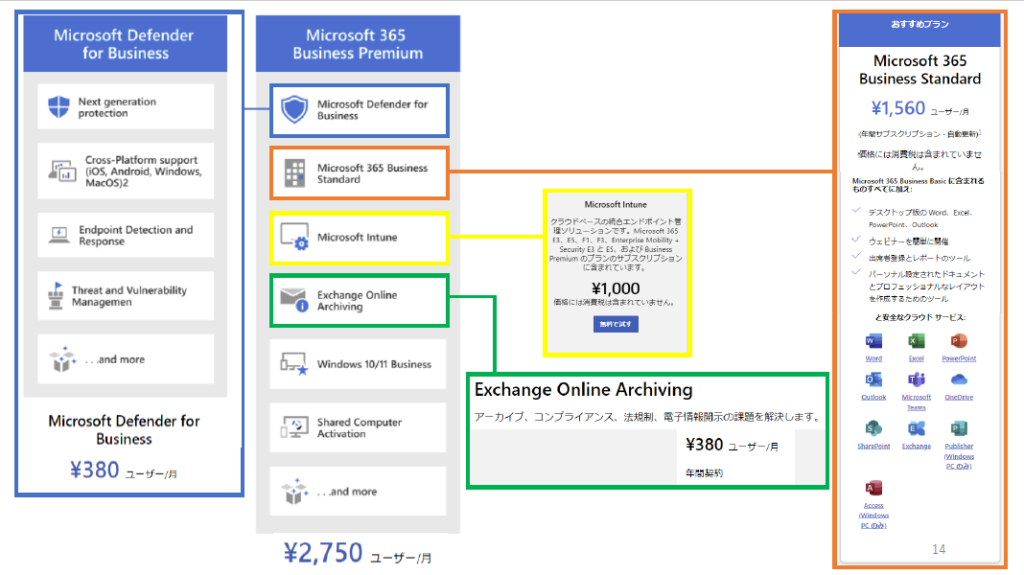1024x575 pixels.
Task: Click the blue button in Microsoft Intune card
Action: [x=616, y=324]
